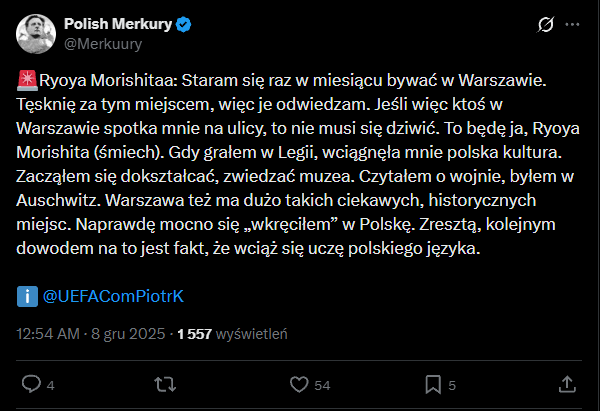Click the Grok icon in the post header

[546, 24]
